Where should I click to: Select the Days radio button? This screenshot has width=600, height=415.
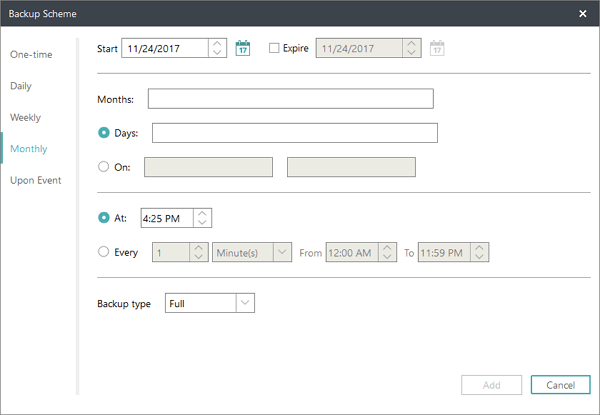click(104, 133)
